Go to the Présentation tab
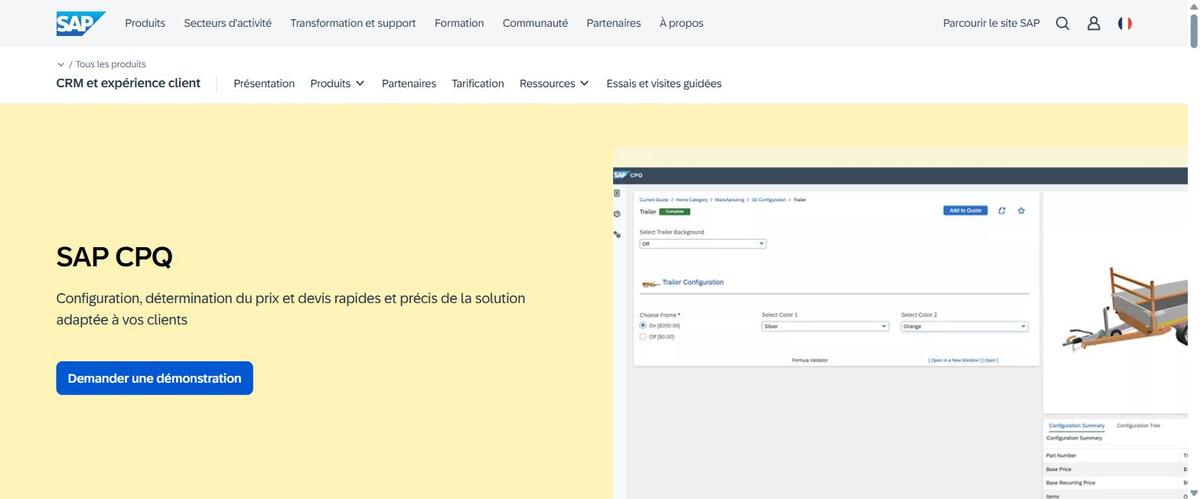 pos(264,84)
